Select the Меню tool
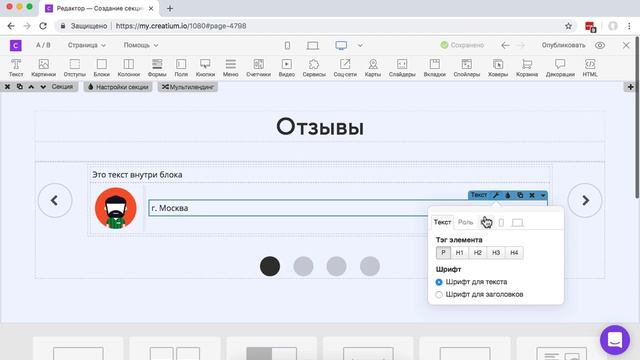The image size is (640, 360). point(231,67)
